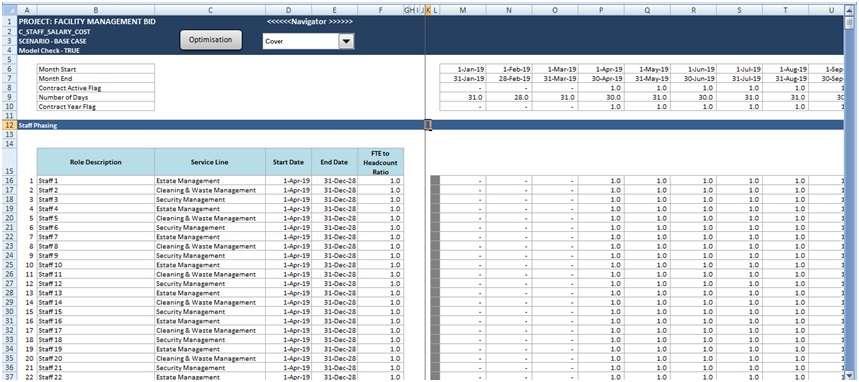The image size is (859, 382).
Task: Click Service Line cell for Staff 5
Action: (x=210, y=218)
